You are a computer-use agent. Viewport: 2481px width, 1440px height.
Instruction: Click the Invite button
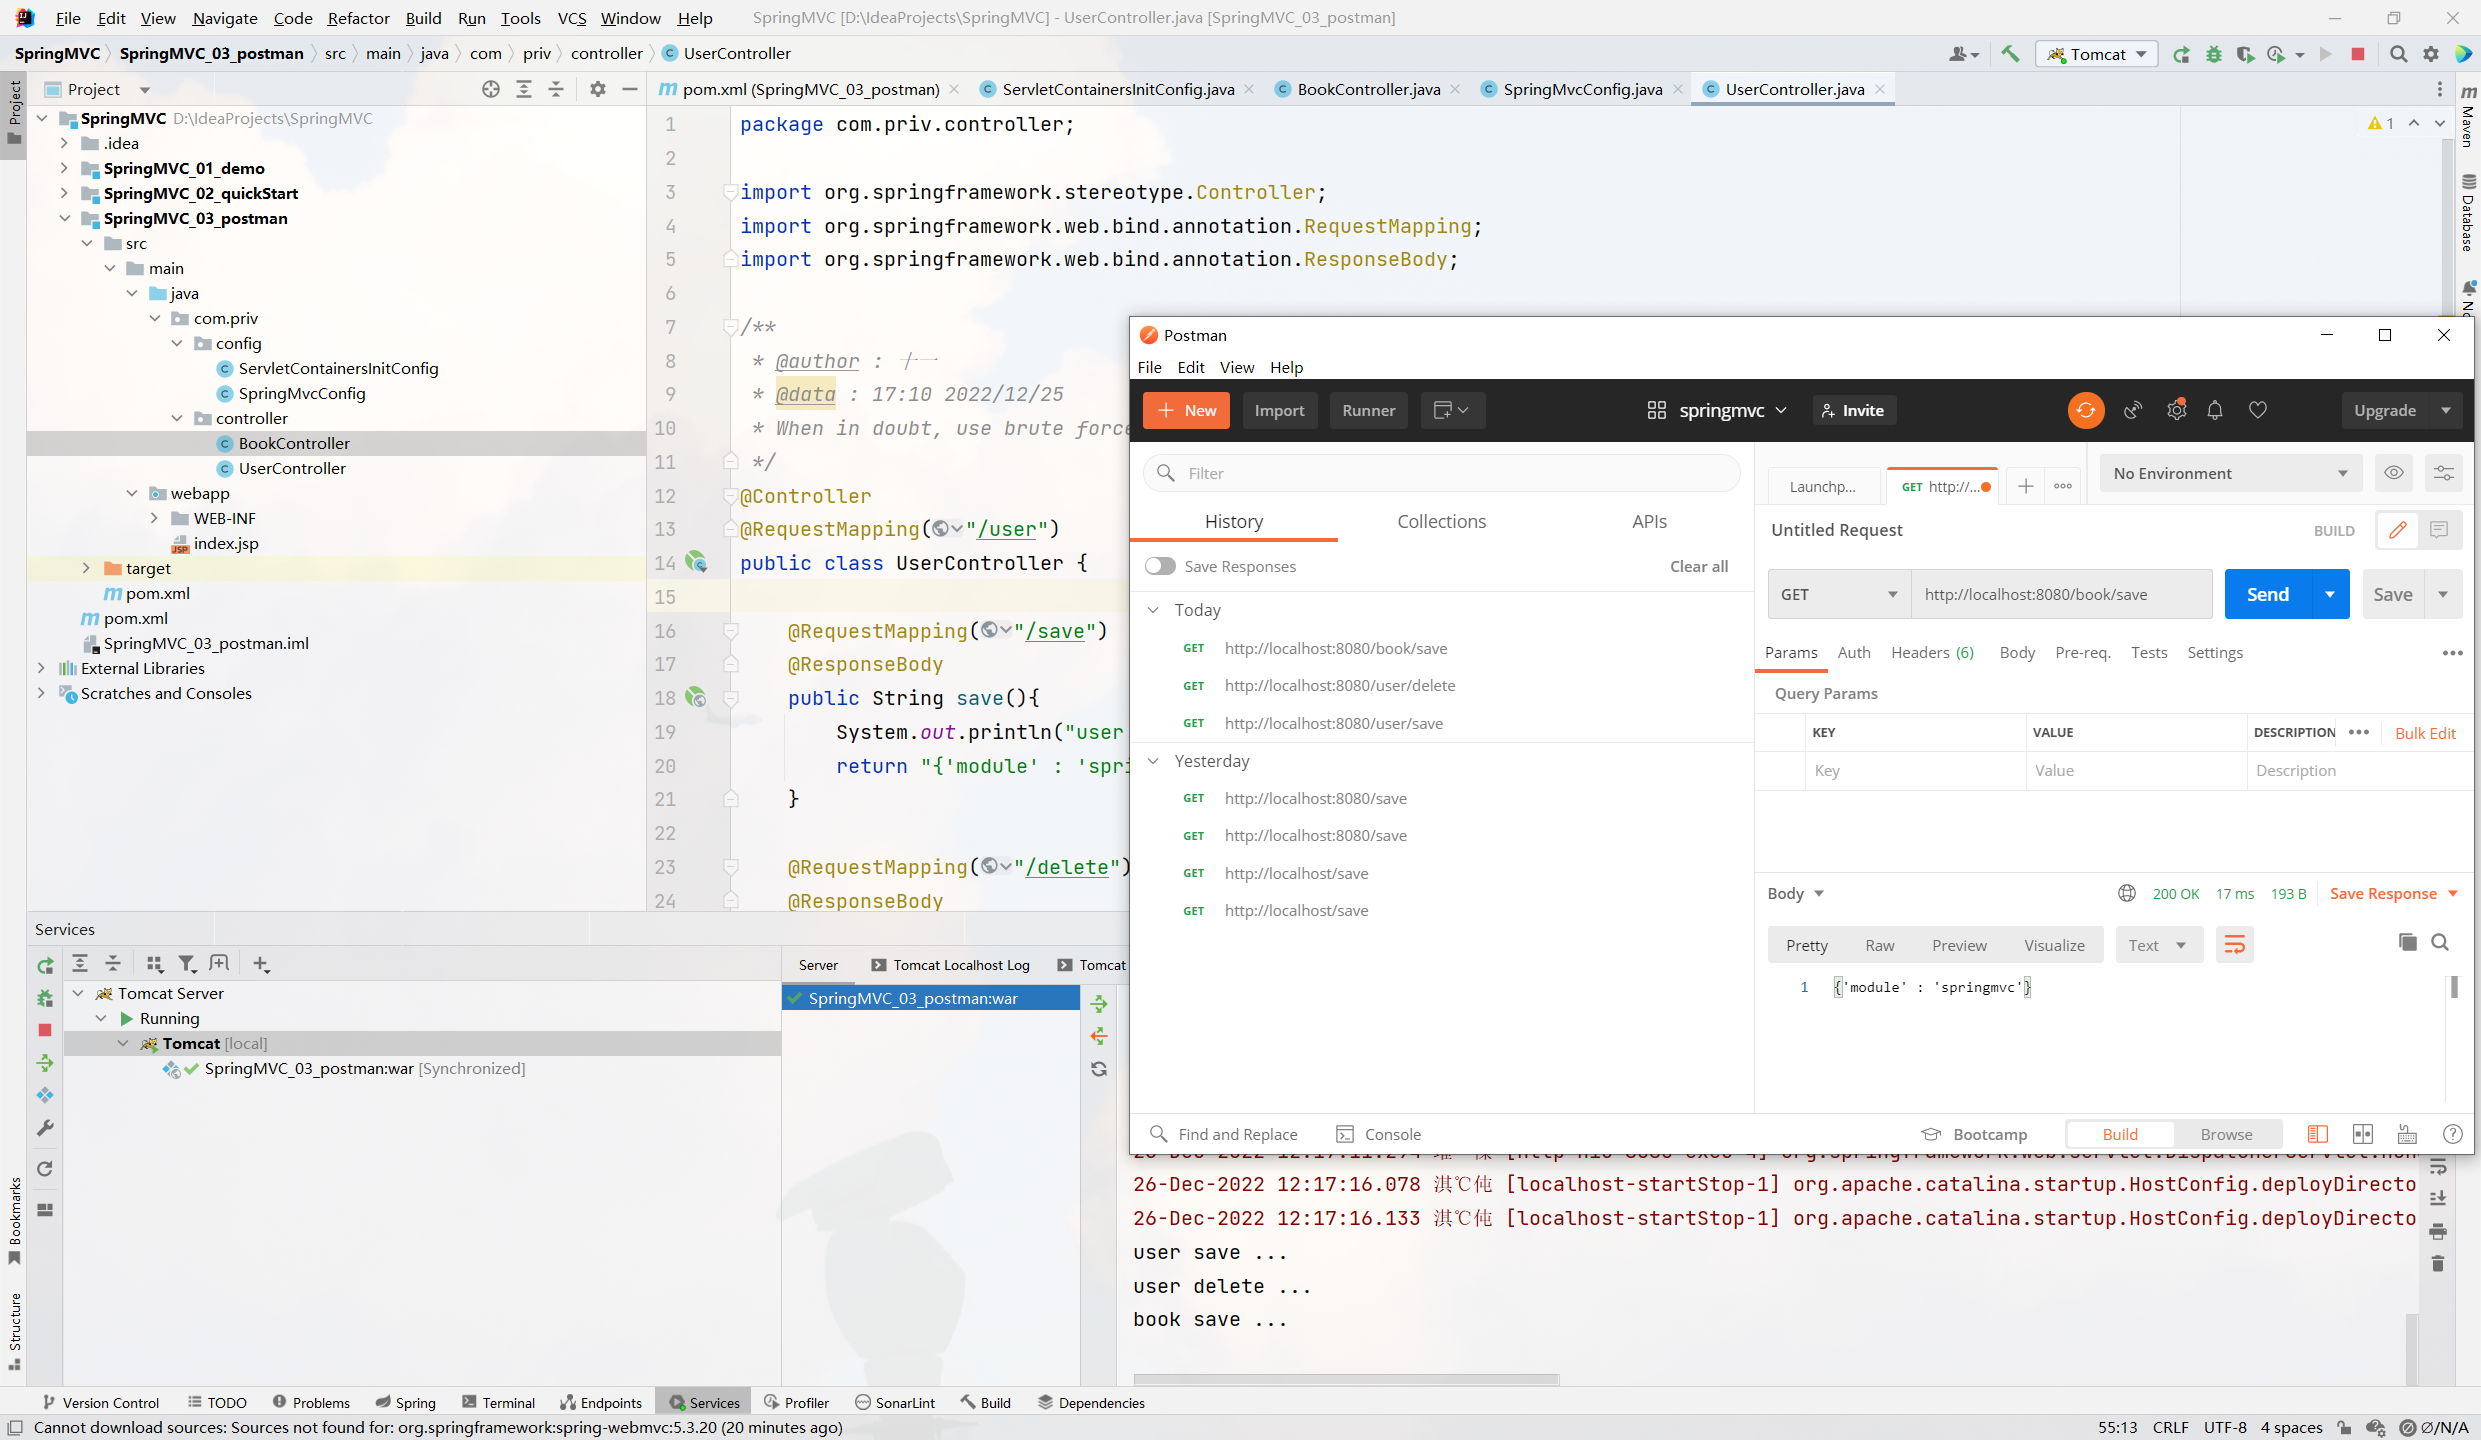click(1853, 410)
